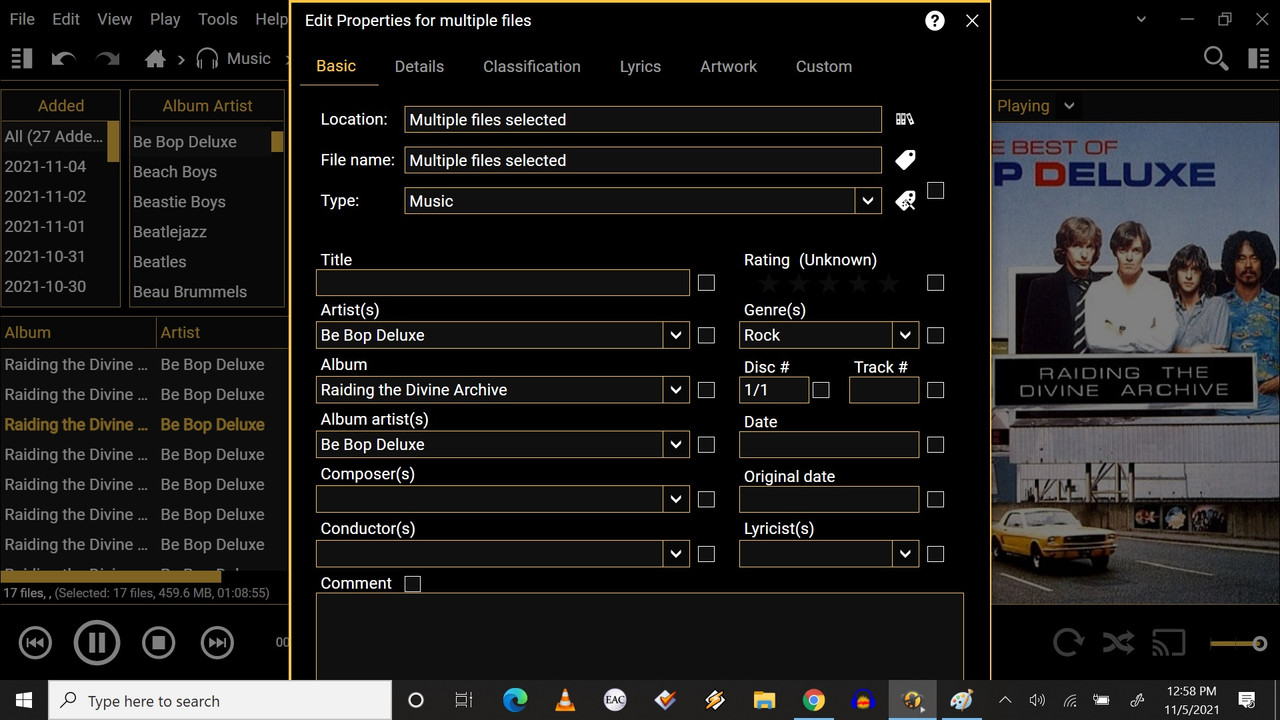Click the rename-from-properties icon beside Location

pyautogui.click(x=905, y=119)
